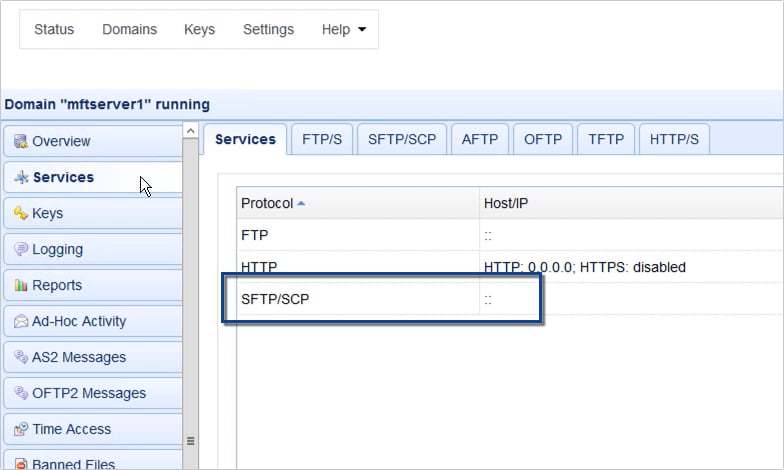Click the Services icon in sidebar
784x470 pixels.
coord(21,178)
